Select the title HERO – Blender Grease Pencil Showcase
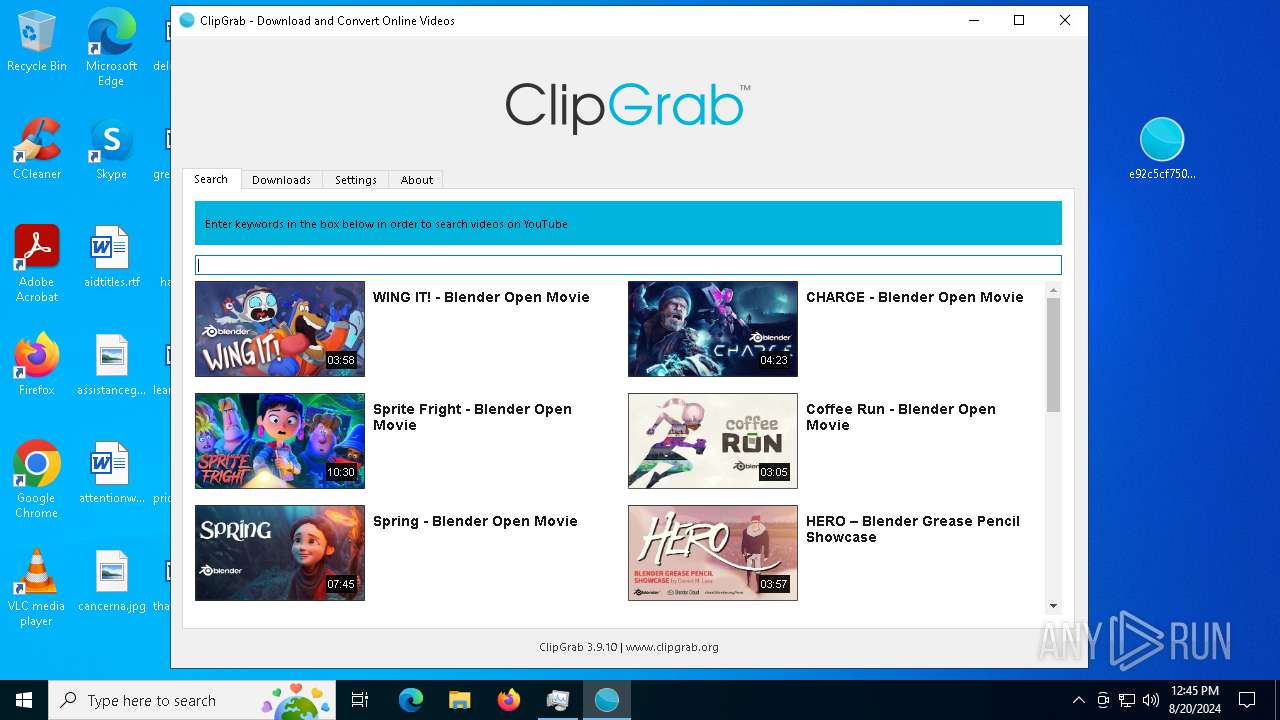Viewport: 1280px width, 720px height. point(913,529)
